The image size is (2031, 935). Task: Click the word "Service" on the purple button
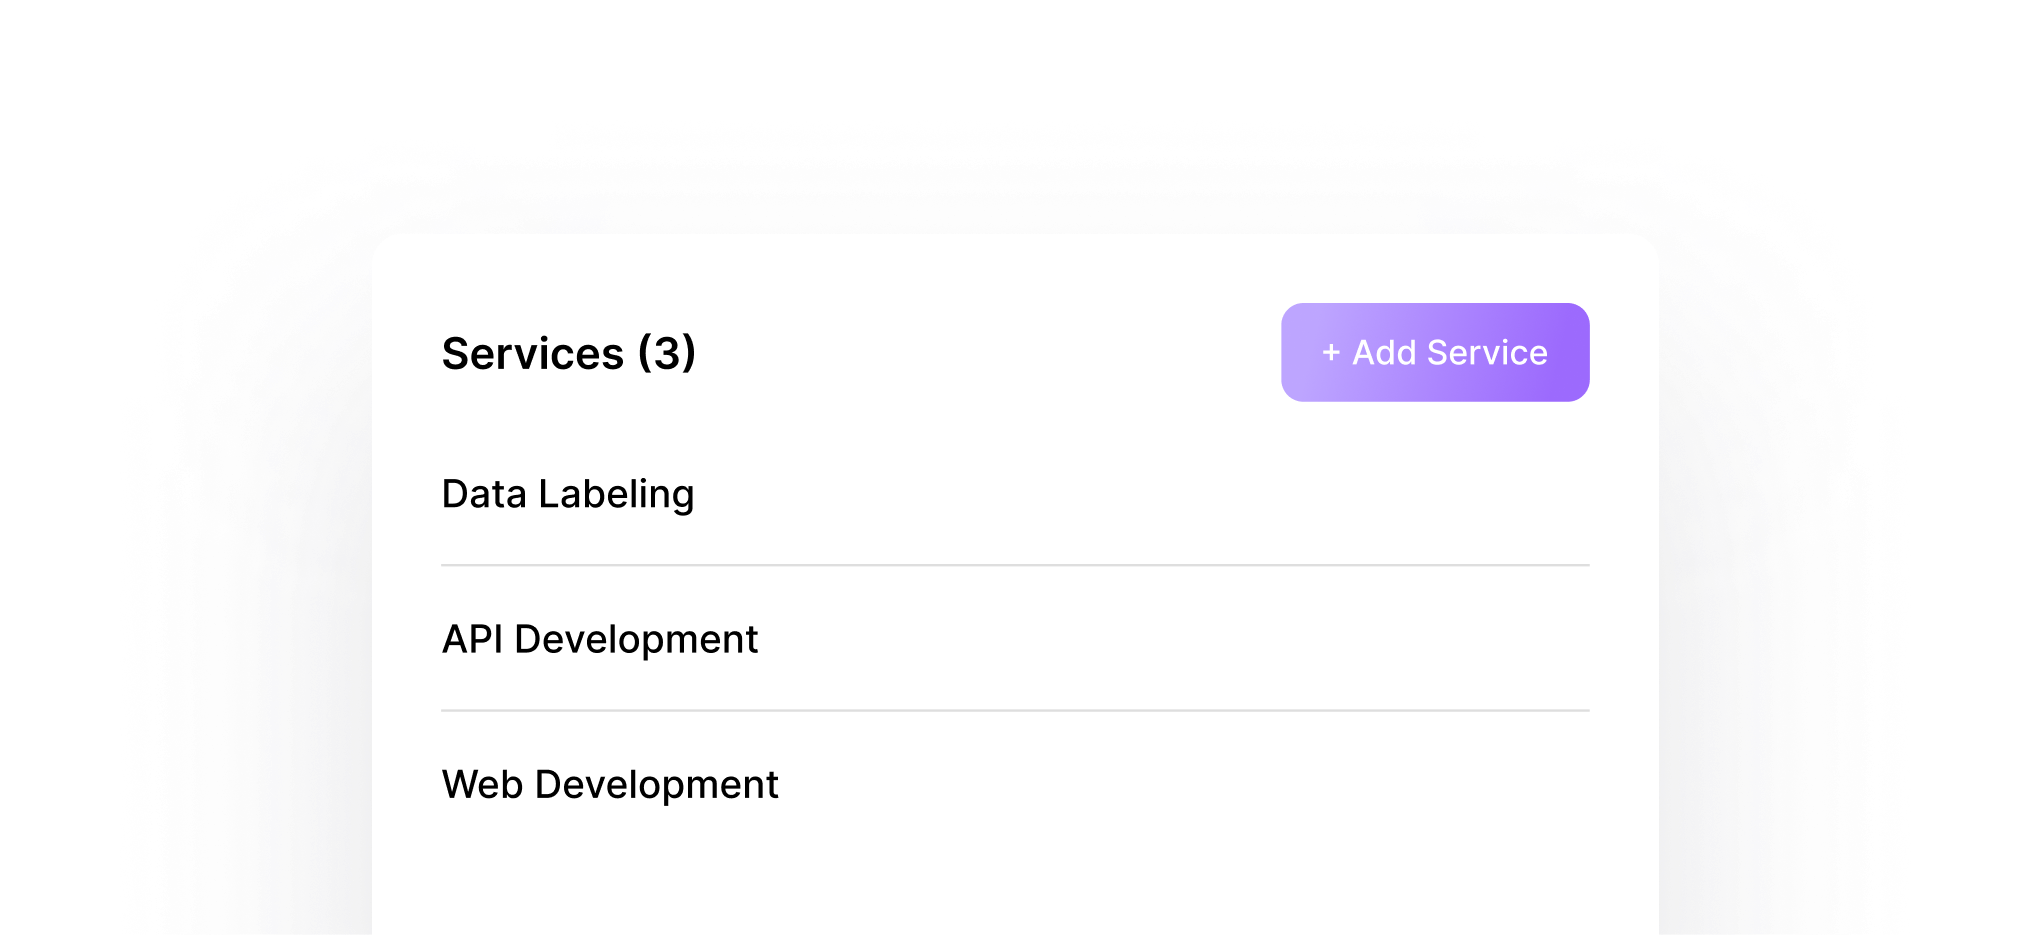pyautogui.click(x=1487, y=353)
